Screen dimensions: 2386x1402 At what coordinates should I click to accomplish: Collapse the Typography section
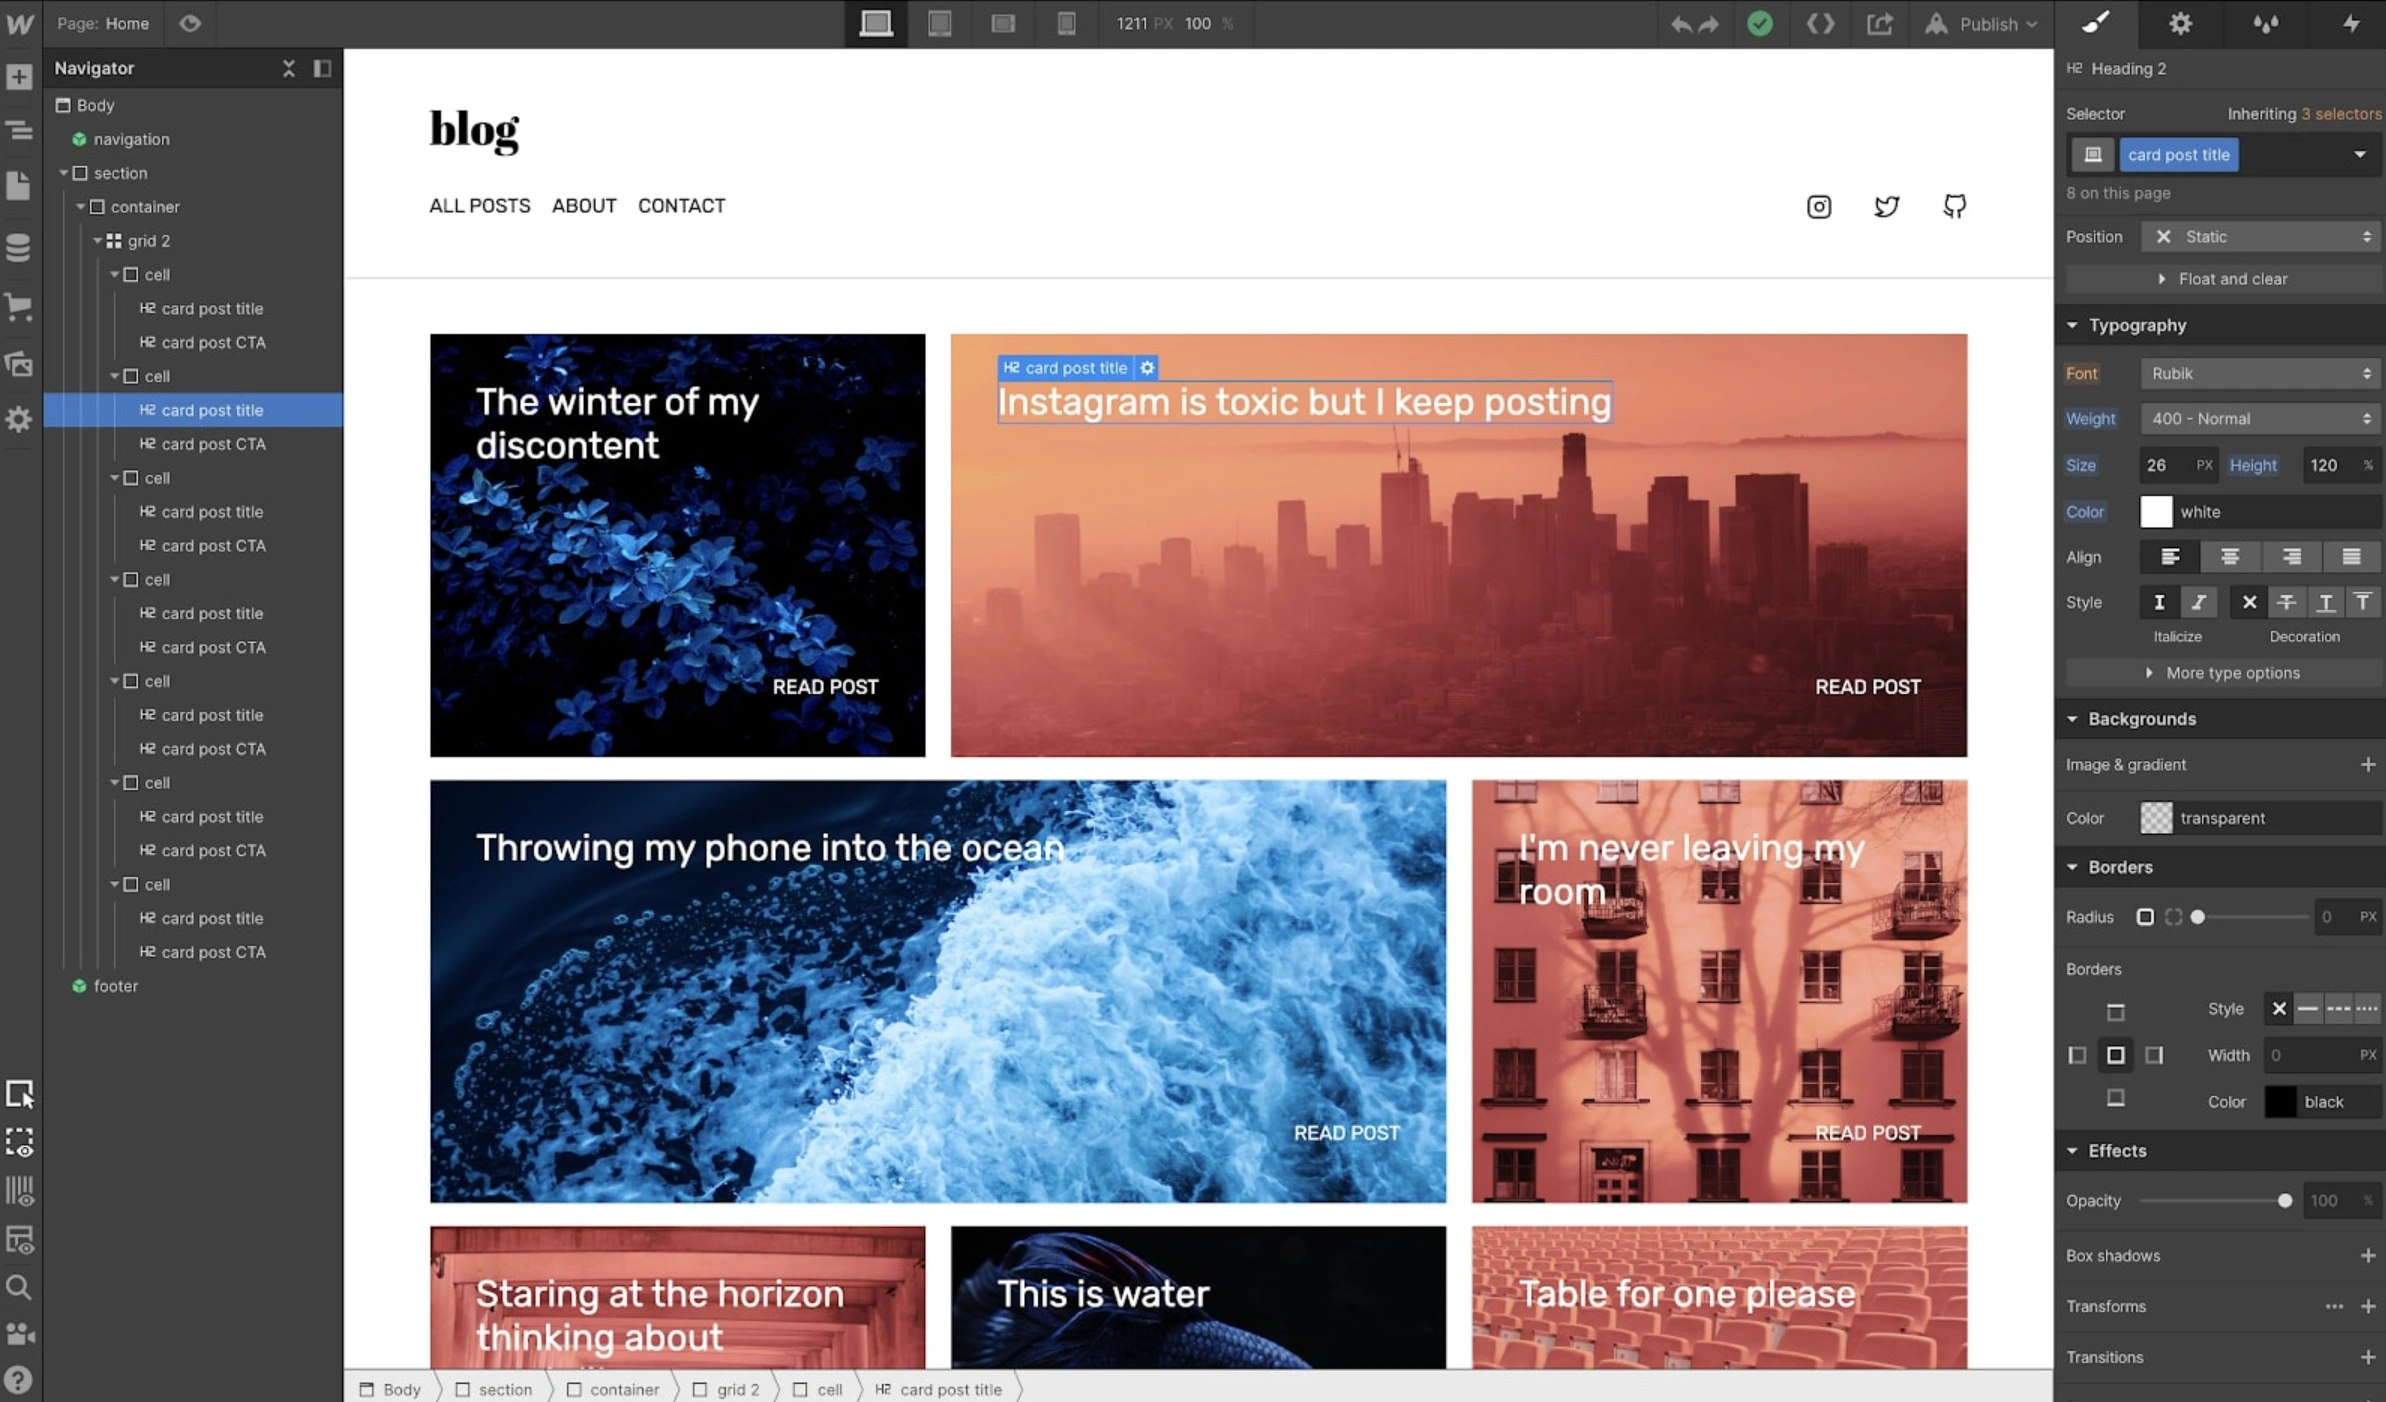click(2073, 324)
